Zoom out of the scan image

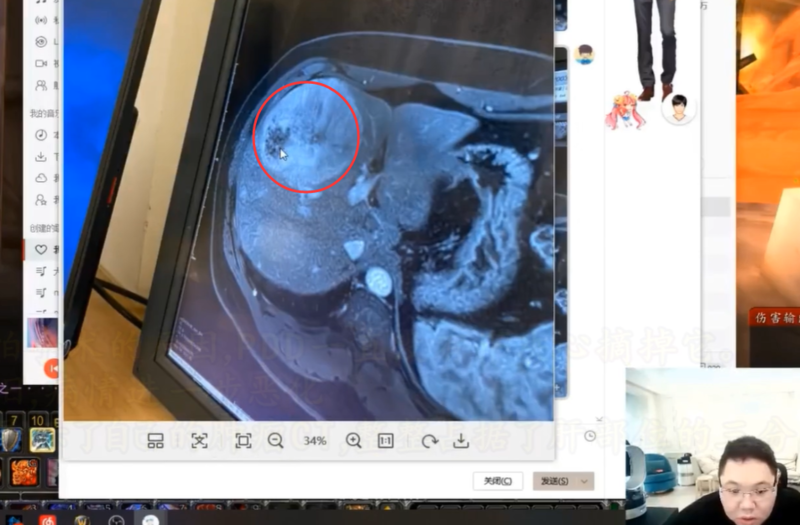(x=275, y=441)
